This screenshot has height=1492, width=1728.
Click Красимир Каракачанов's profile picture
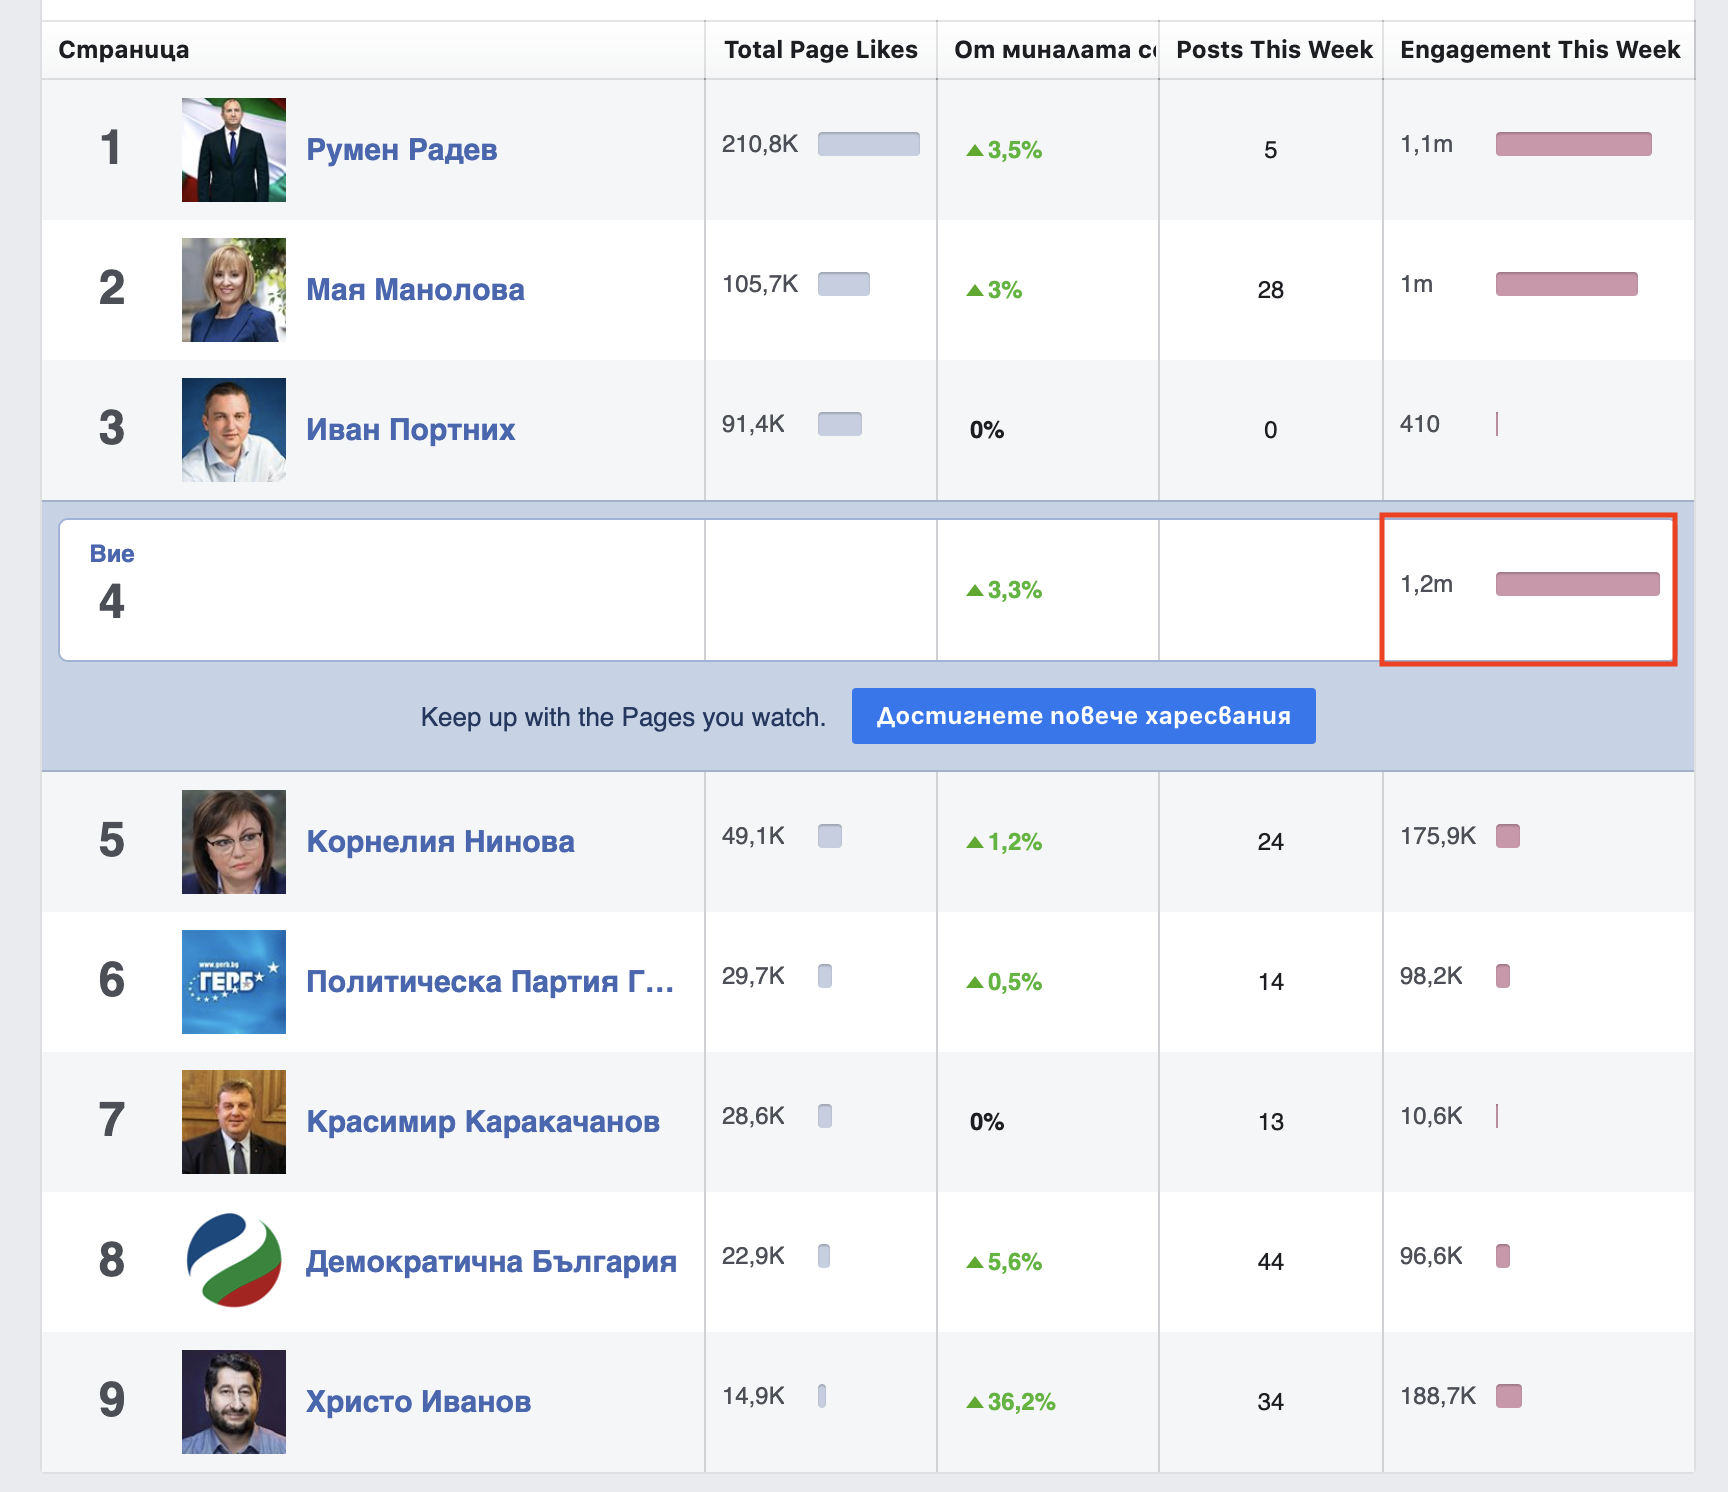(x=233, y=1122)
